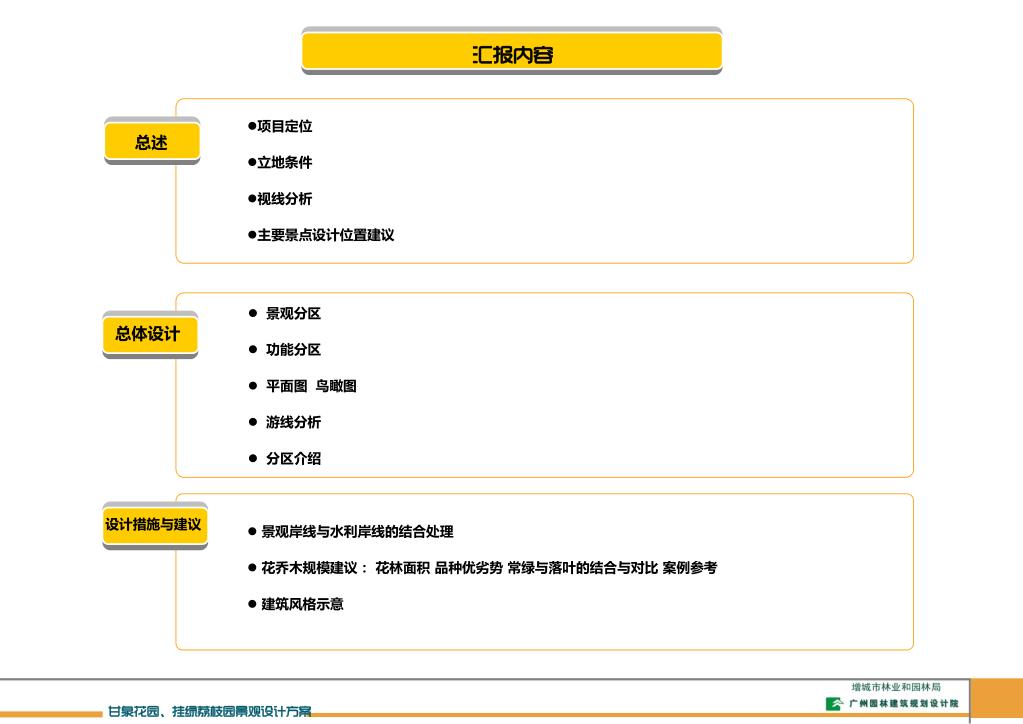Click the 广州园林建筑规划设计院 footer text
Image resolution: width=1023 pixels, height=724 pixels.
(904, 704)
